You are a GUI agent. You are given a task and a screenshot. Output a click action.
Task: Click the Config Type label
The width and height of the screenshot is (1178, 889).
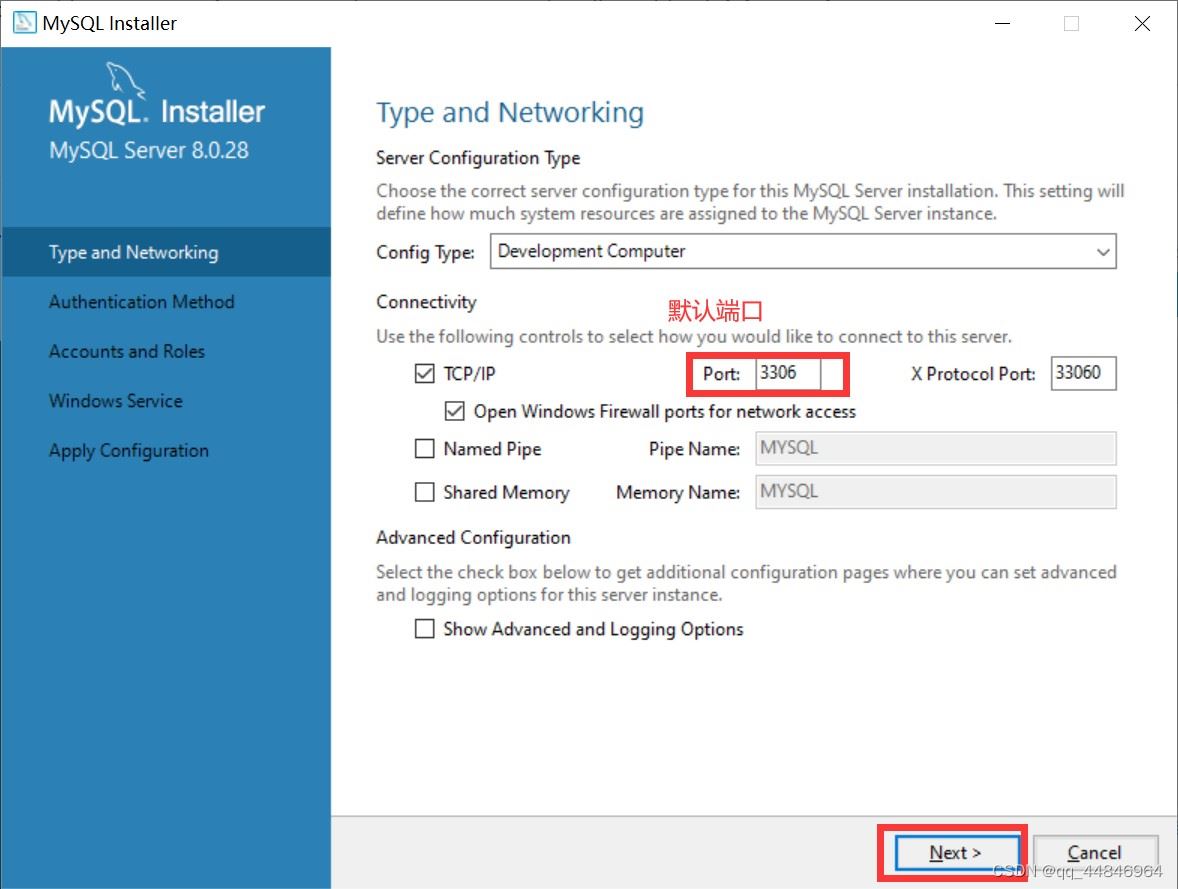[425, 252]
